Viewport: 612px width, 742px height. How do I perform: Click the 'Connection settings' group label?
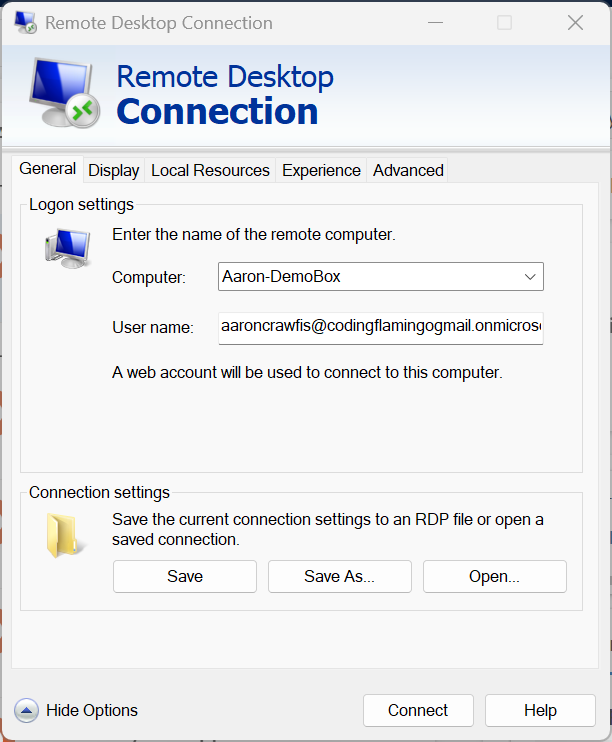(99, 492)
